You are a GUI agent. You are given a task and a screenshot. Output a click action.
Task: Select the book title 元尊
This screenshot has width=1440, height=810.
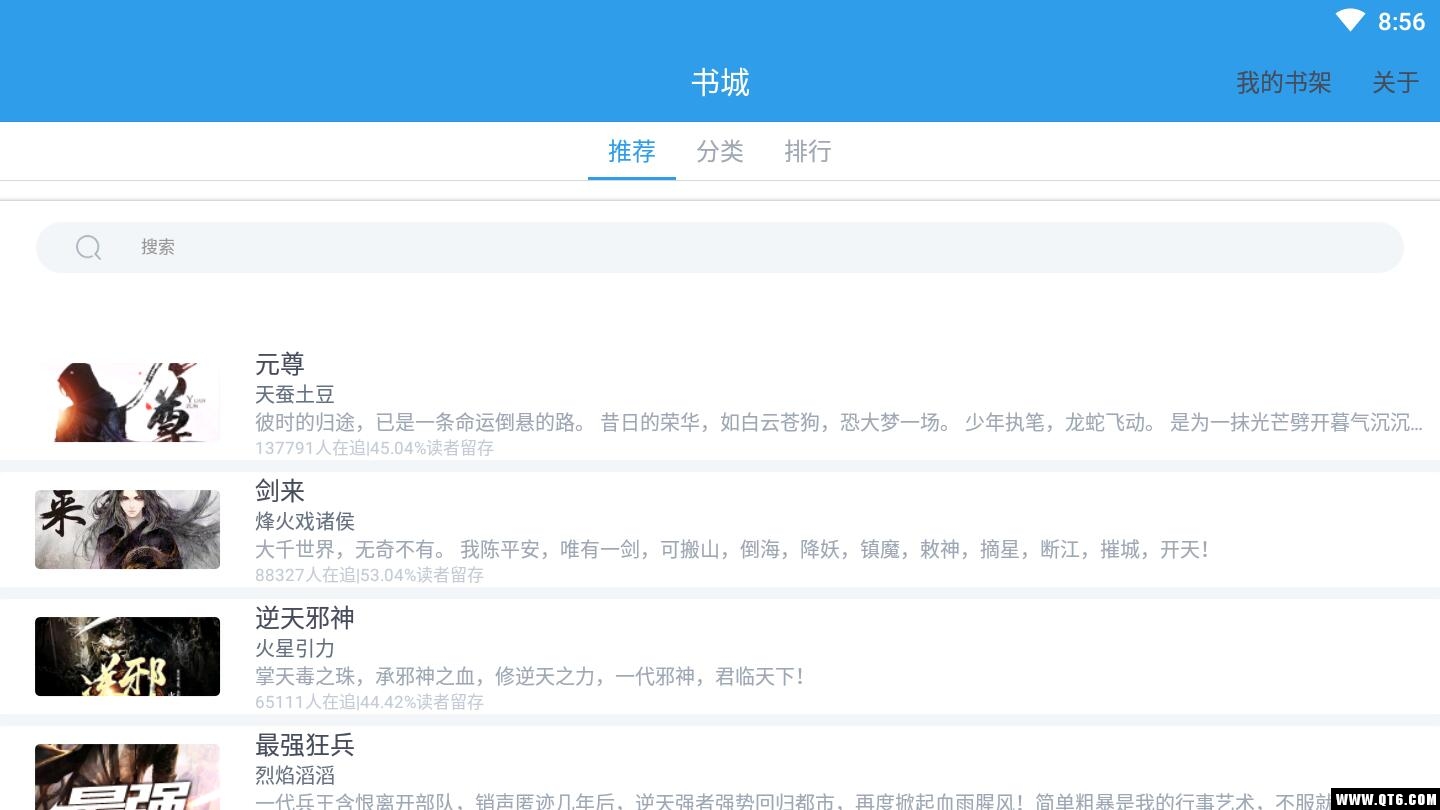[280, 364]
